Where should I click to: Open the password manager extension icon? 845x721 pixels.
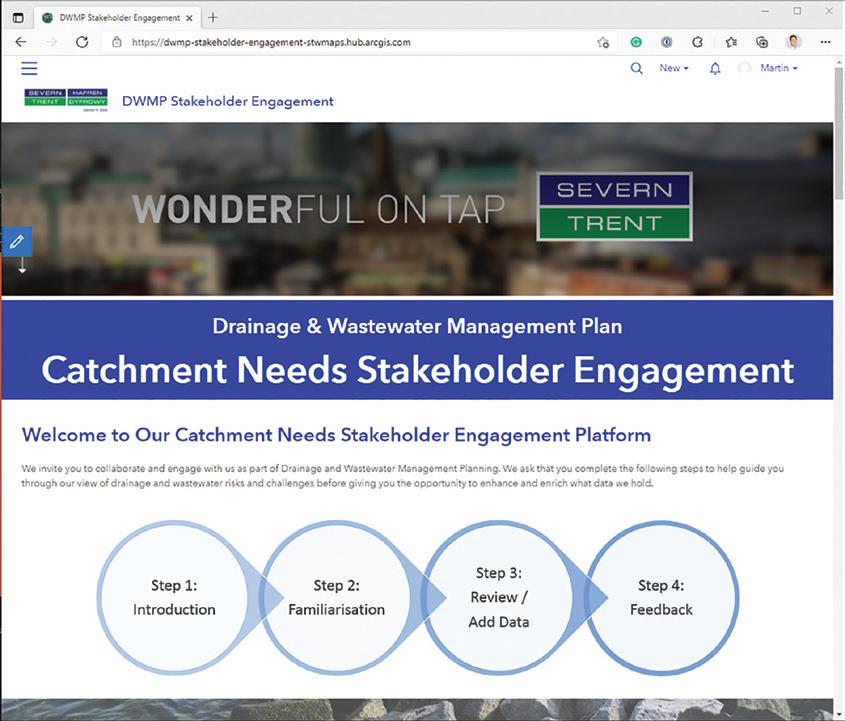point(667,42)
